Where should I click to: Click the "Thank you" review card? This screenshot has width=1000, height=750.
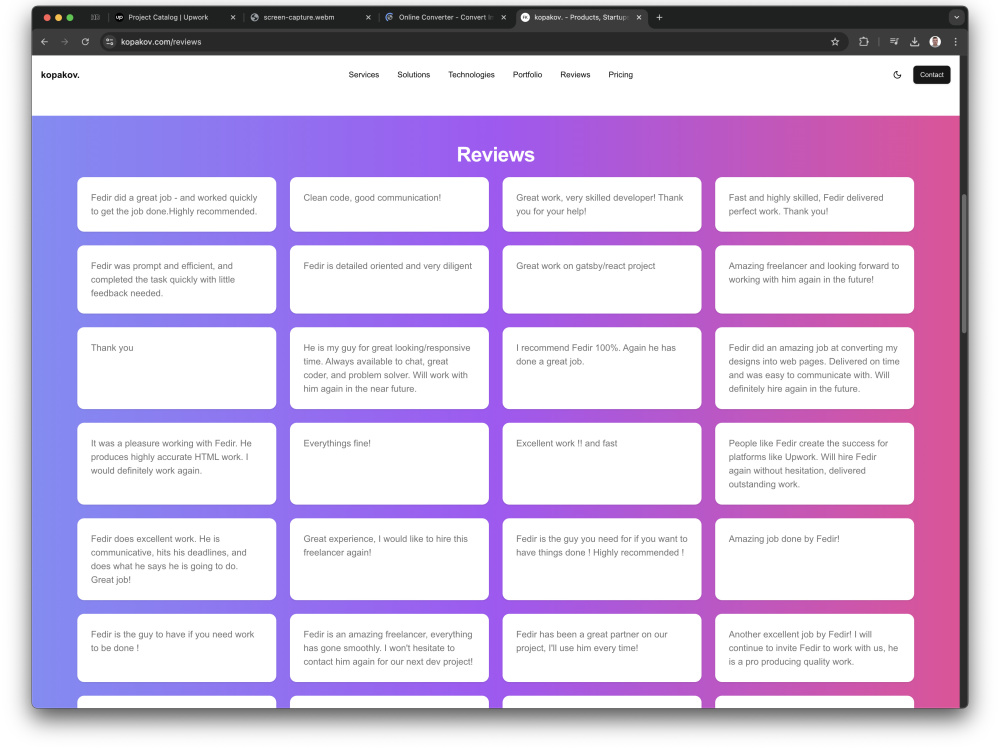177,368
